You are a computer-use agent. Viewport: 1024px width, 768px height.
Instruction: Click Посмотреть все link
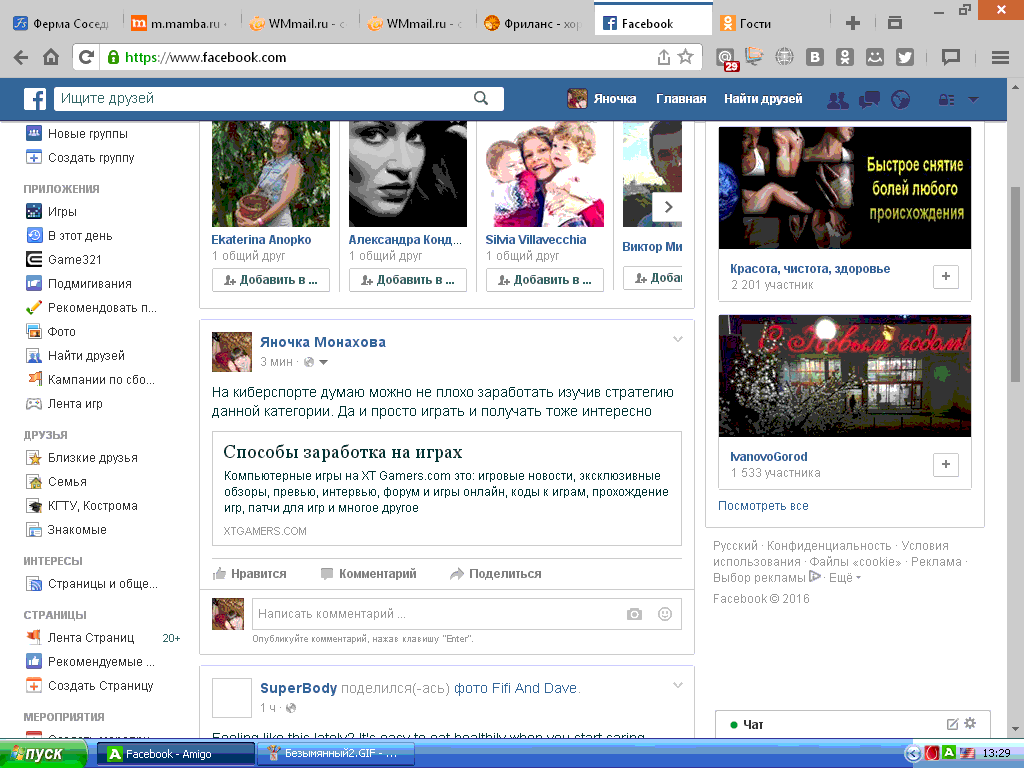[x=763, y=506]
